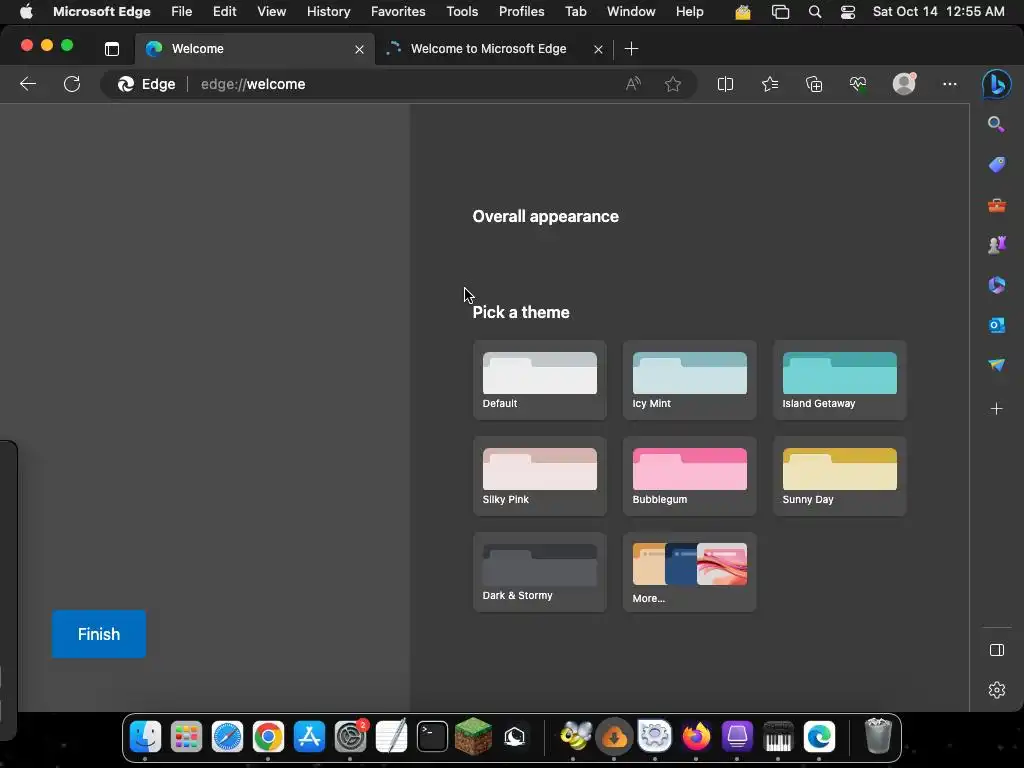The height and width of the screenshot is (768, 1024).
Task: Open sidebar Microsoft 365 icon
Action: pyautogui.click(x=997, y=285)
